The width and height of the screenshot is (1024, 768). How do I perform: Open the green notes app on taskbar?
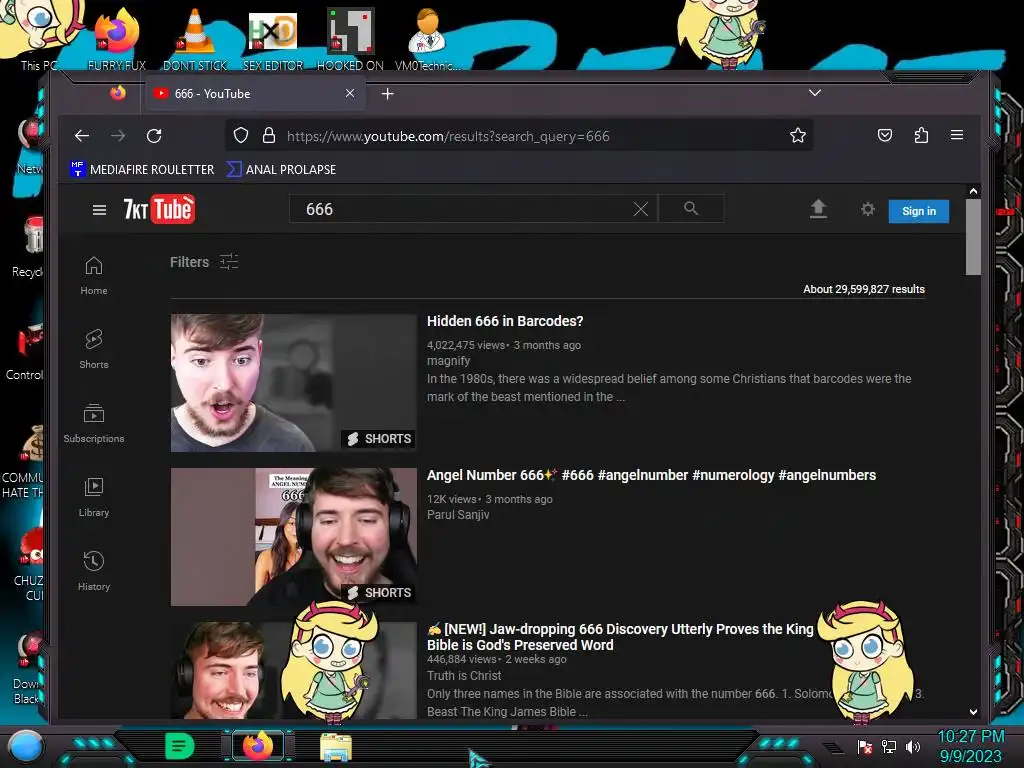tap(179, 746)
